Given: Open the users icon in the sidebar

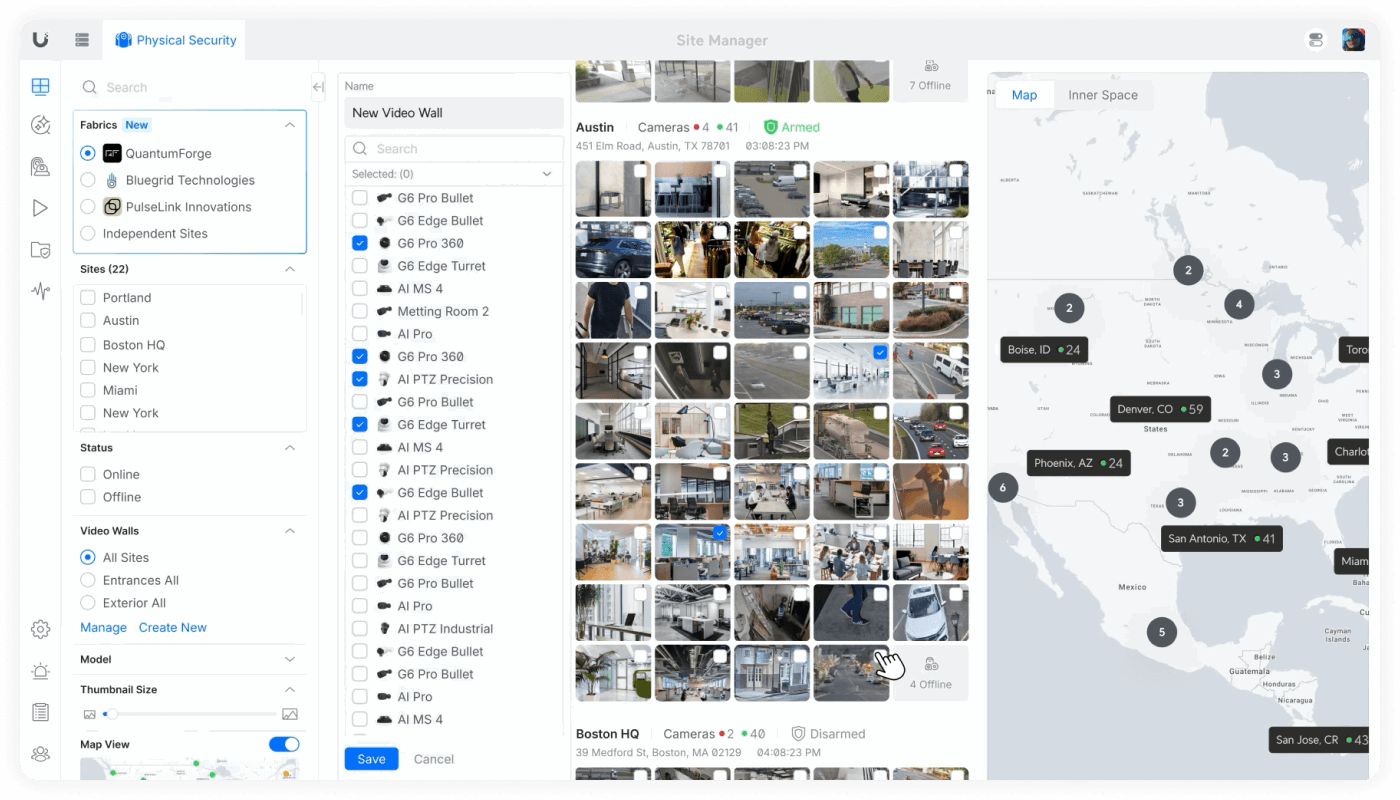Looking at the screenshot, I should pos(40,754).
